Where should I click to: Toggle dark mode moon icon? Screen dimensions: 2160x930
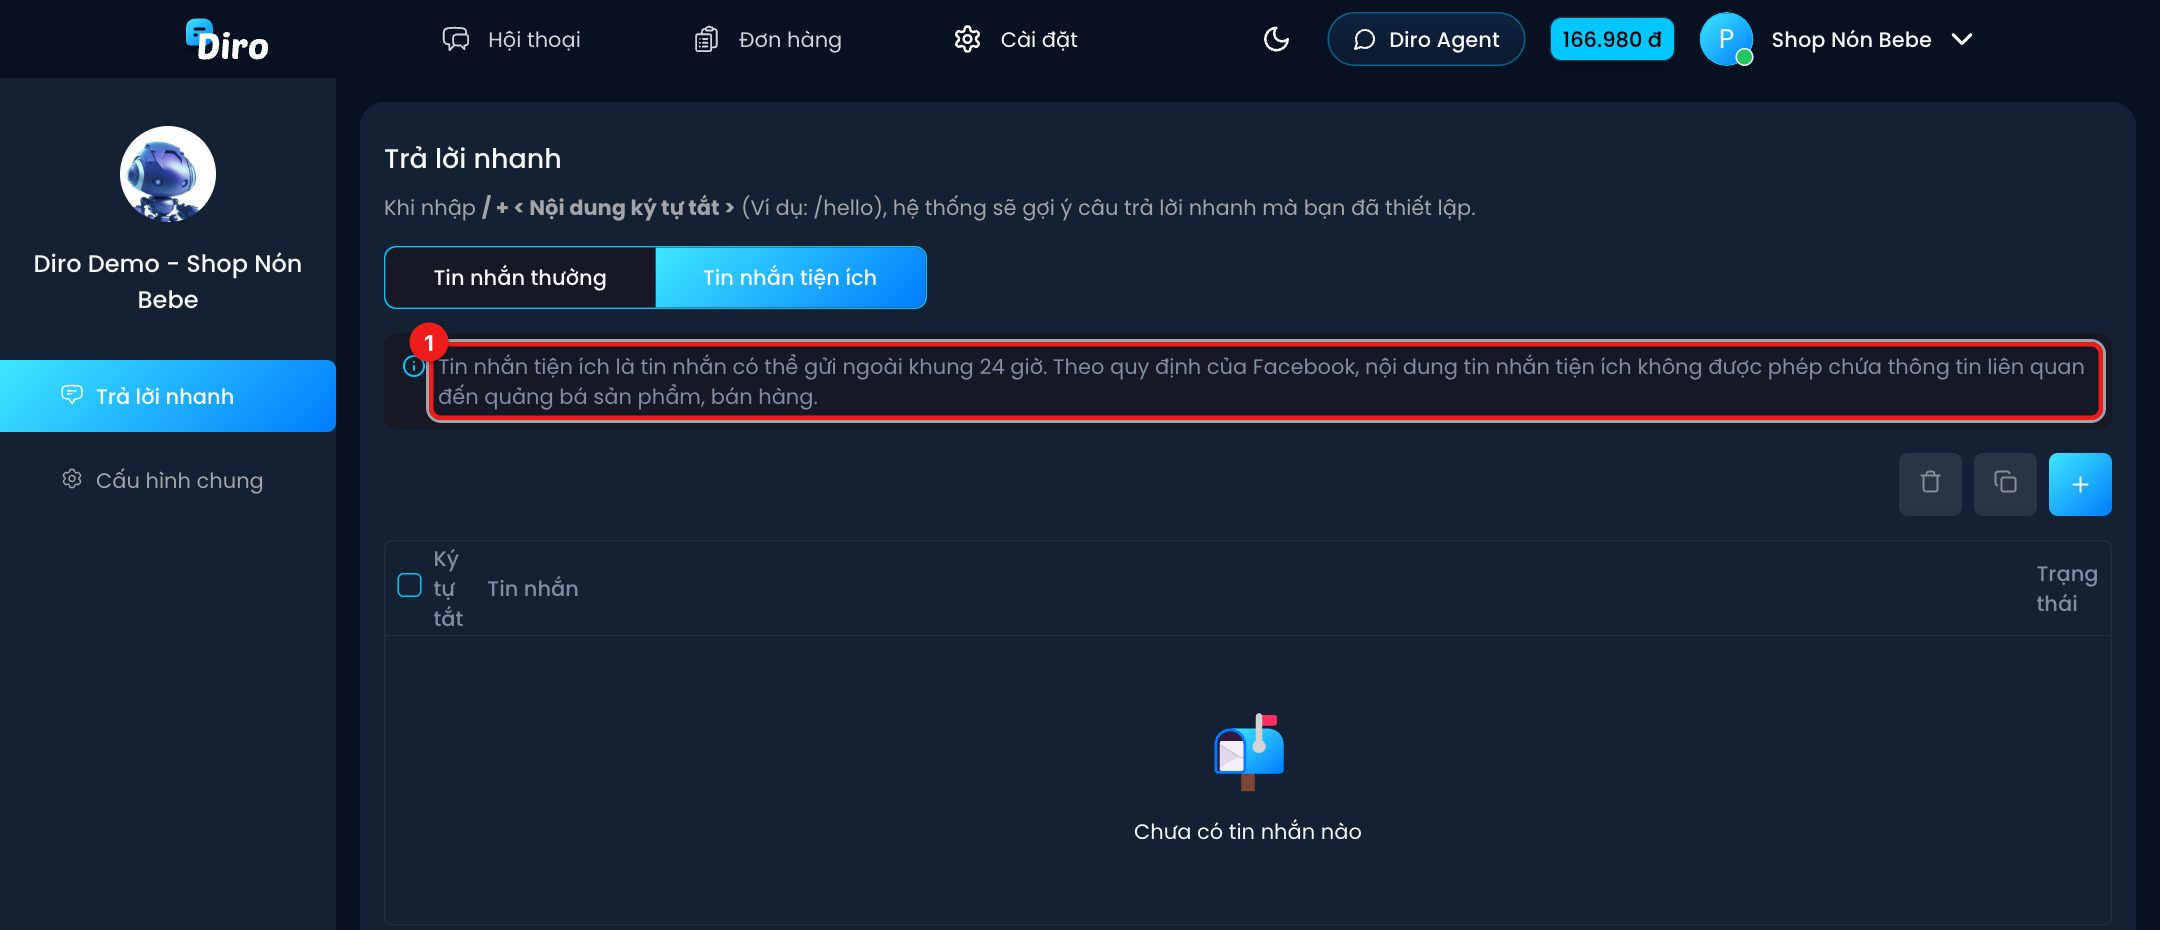pos(1276,39)
